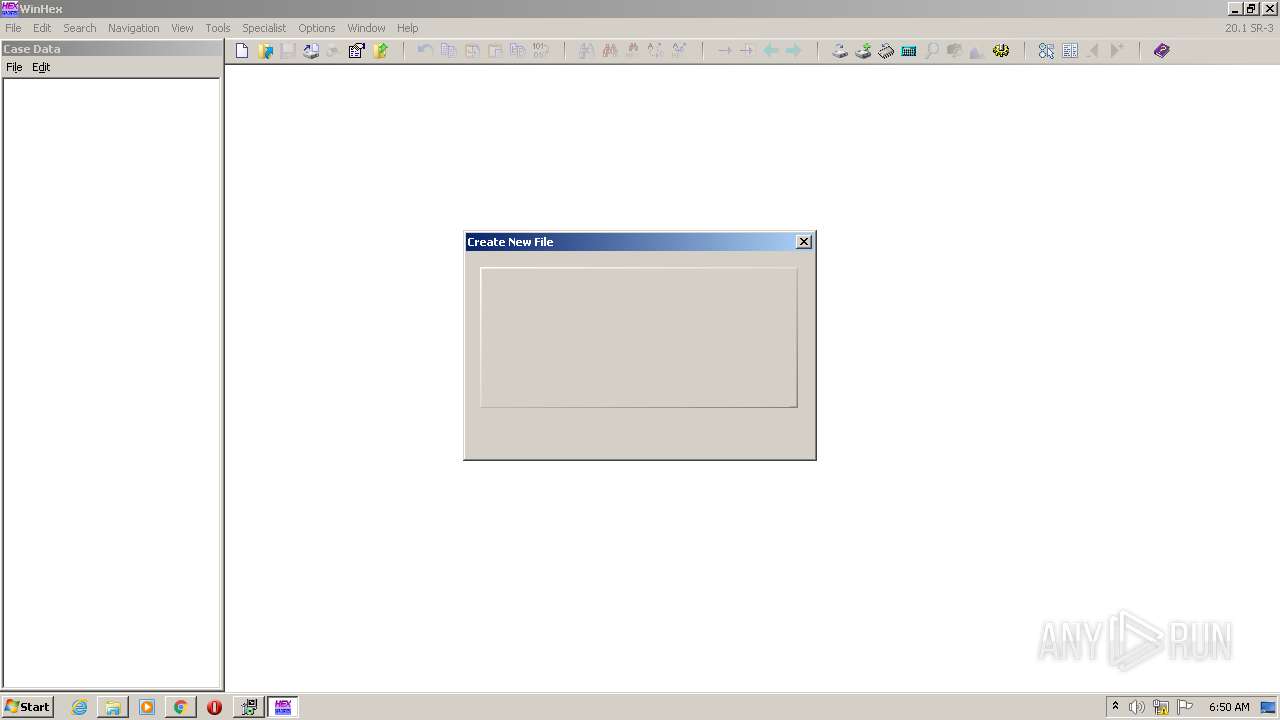Open the Help menu
Screen dimensions: 1280x720
coord(407,28)
